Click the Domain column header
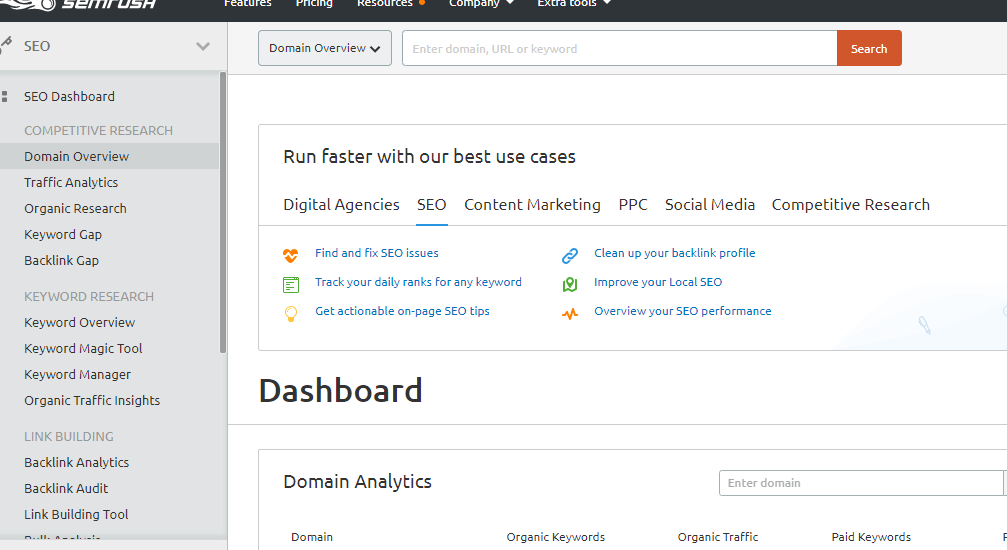The image size is (1007, 550). tap(311, 537)
